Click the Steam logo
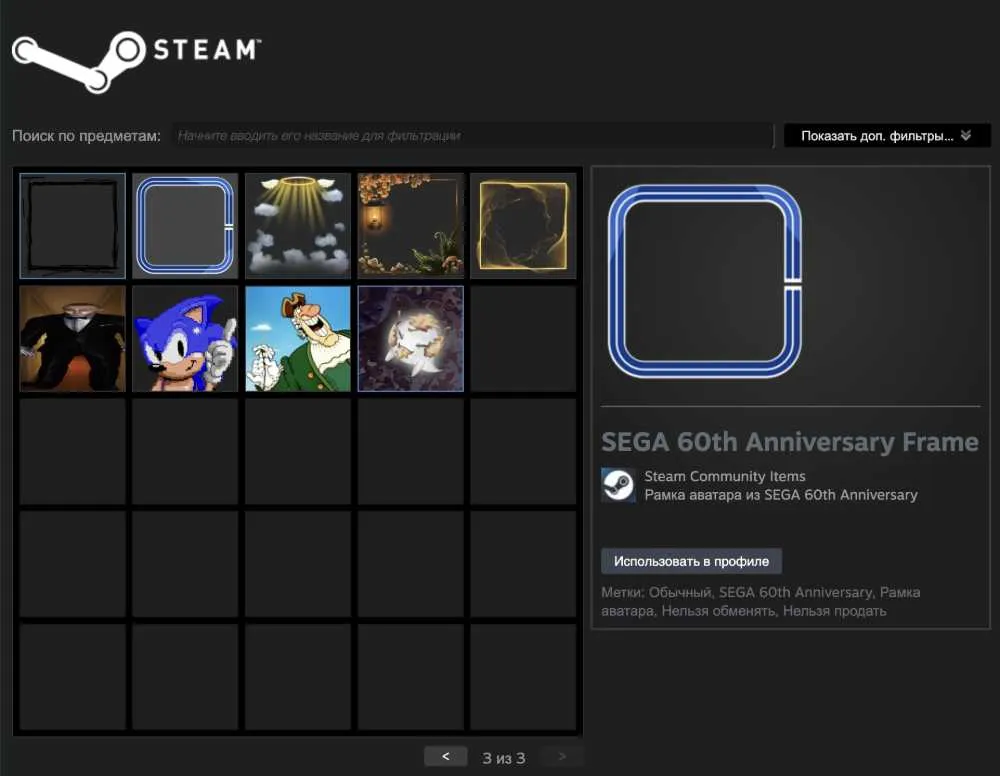Viewport: 1000px width, 776px height. [x=136, y=61]
